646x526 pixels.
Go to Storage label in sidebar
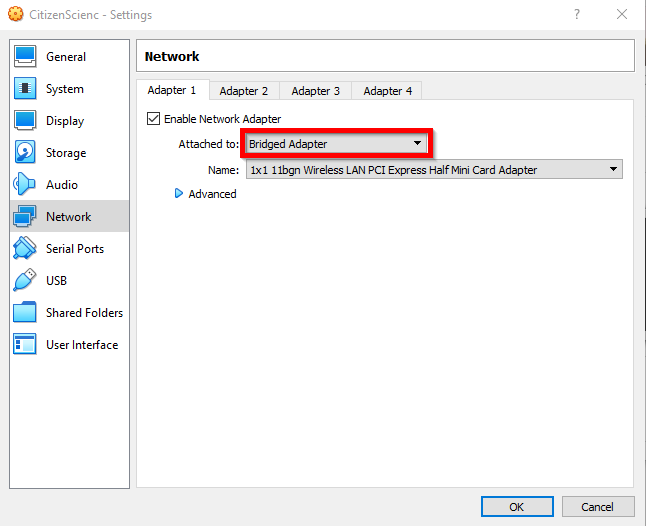pos(66,153)
